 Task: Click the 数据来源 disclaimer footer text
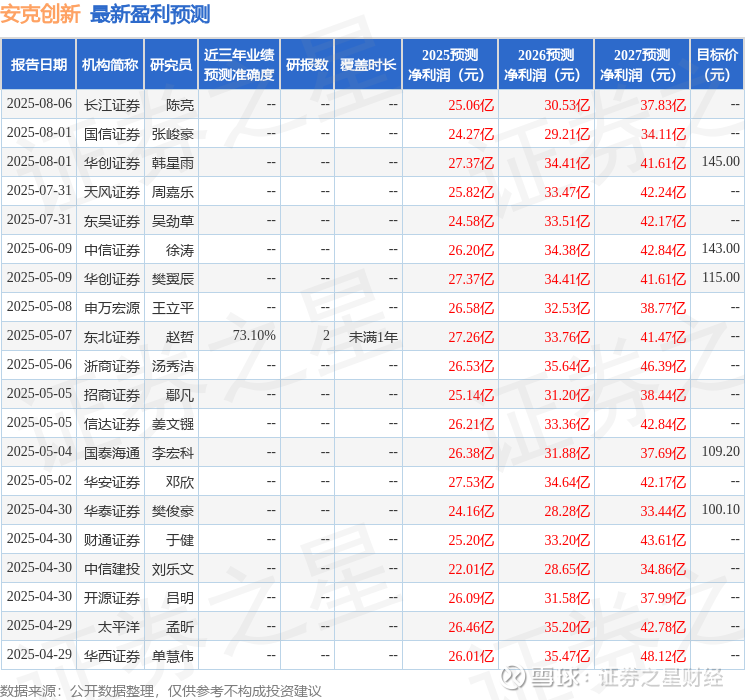(161, 690)
